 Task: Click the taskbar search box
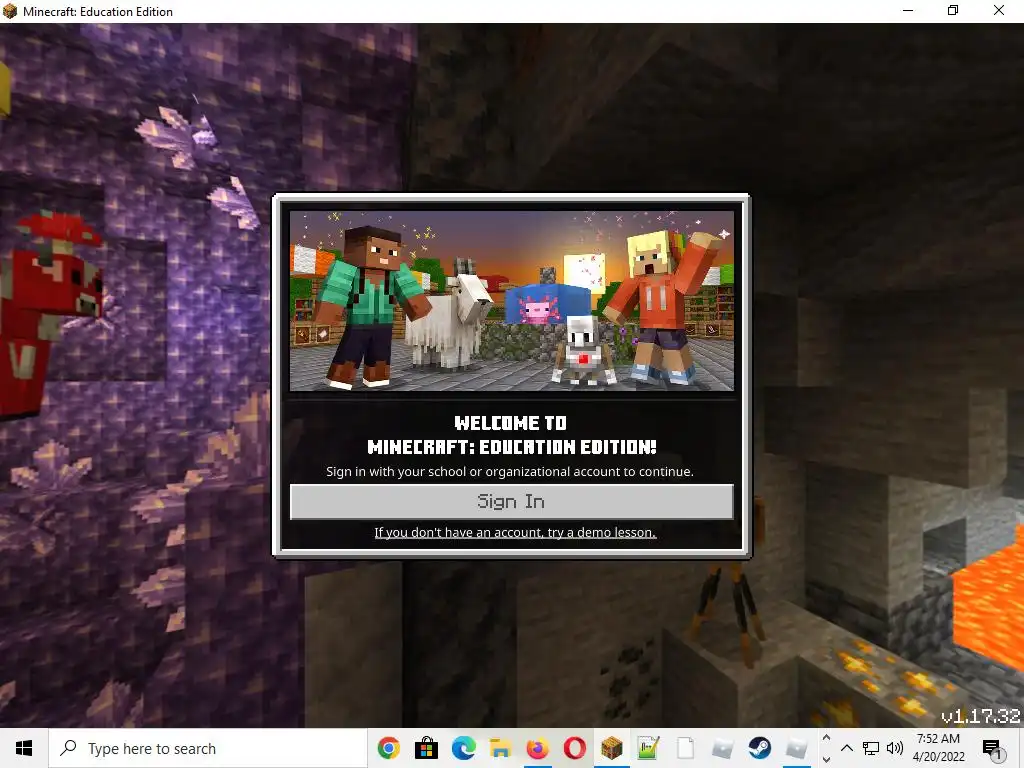[208, 748]
